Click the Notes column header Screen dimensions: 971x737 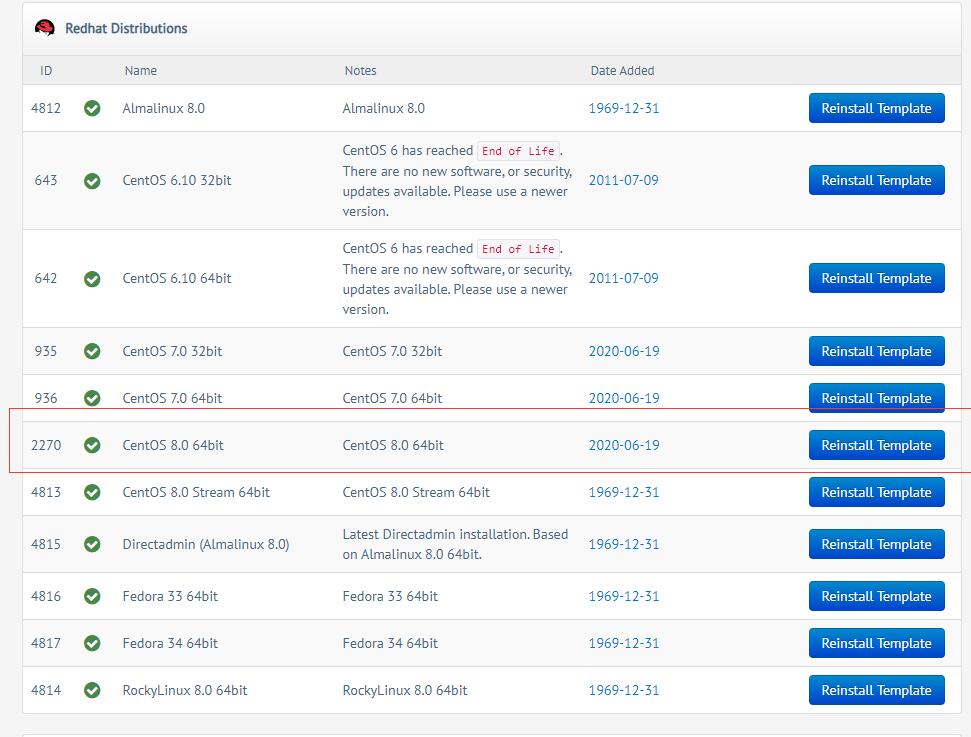coord(360,71)
